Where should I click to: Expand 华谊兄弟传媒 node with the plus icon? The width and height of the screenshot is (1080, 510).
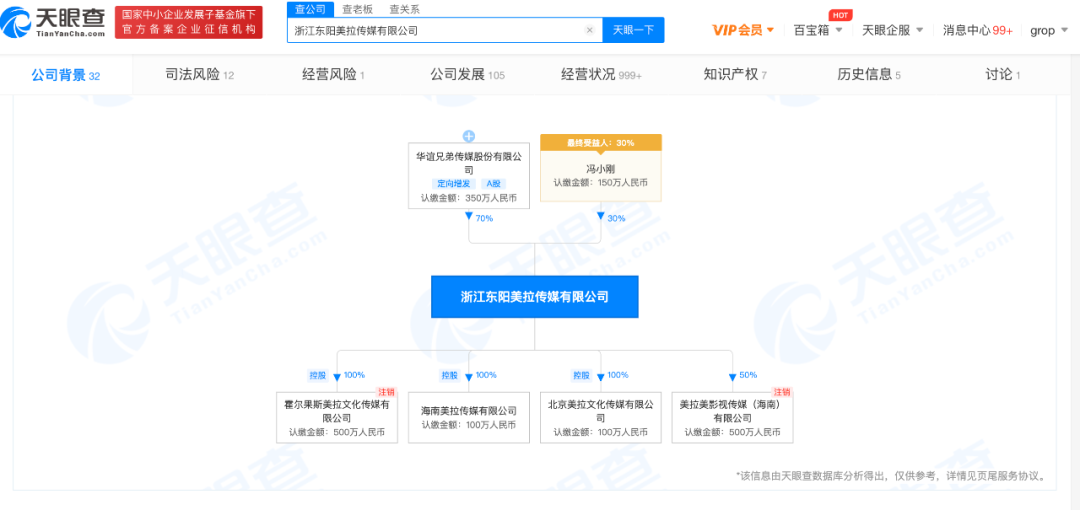[x=469, y=136]
